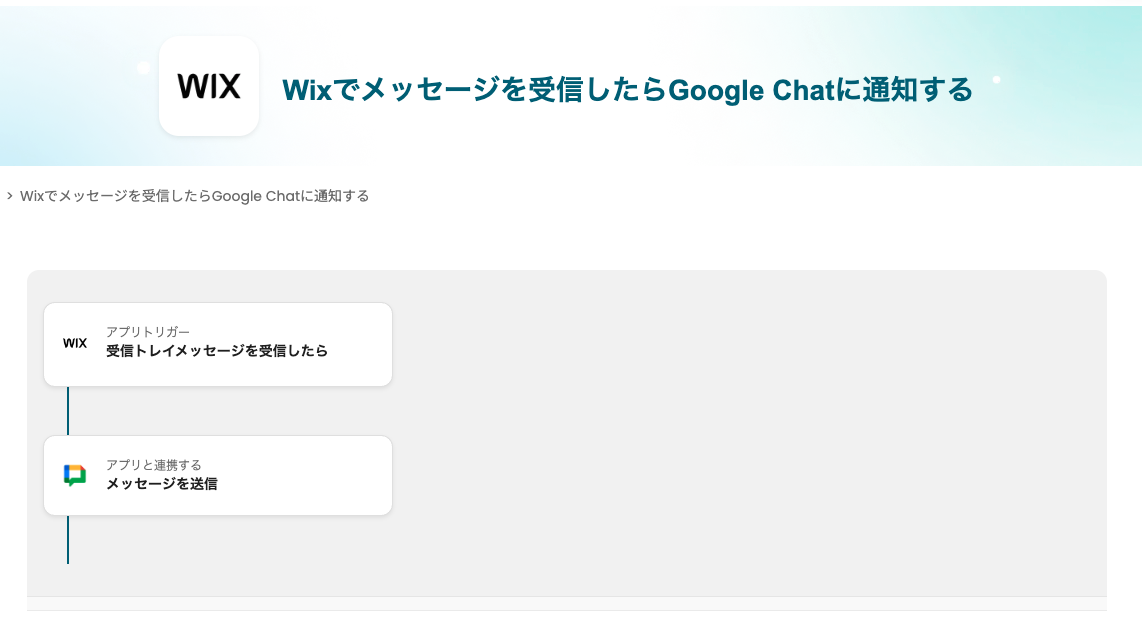Click the footer strip below the flow canvas
The image size is (1142, 636).
(x=566, y=603)
